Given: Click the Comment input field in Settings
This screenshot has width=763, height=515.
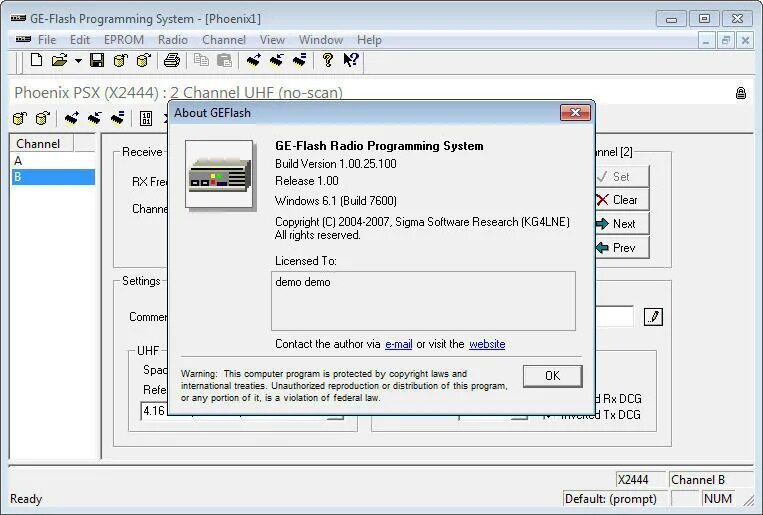Looking at the screenshot, I should tap(614, 317).
